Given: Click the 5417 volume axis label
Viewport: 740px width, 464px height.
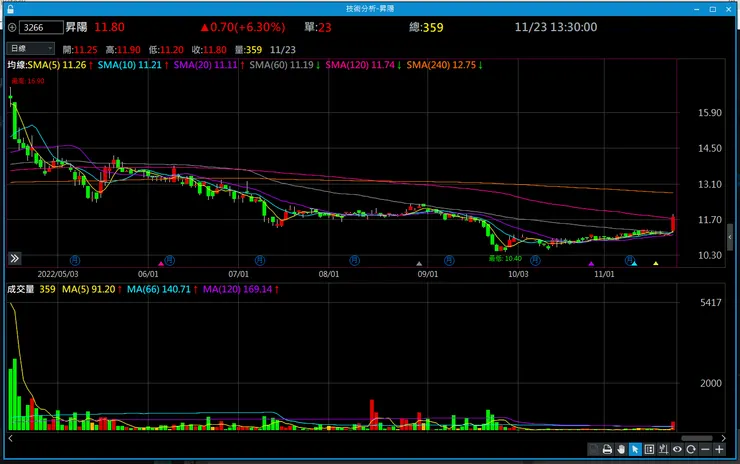Looking at the screenshot, I should click(711, 303).
